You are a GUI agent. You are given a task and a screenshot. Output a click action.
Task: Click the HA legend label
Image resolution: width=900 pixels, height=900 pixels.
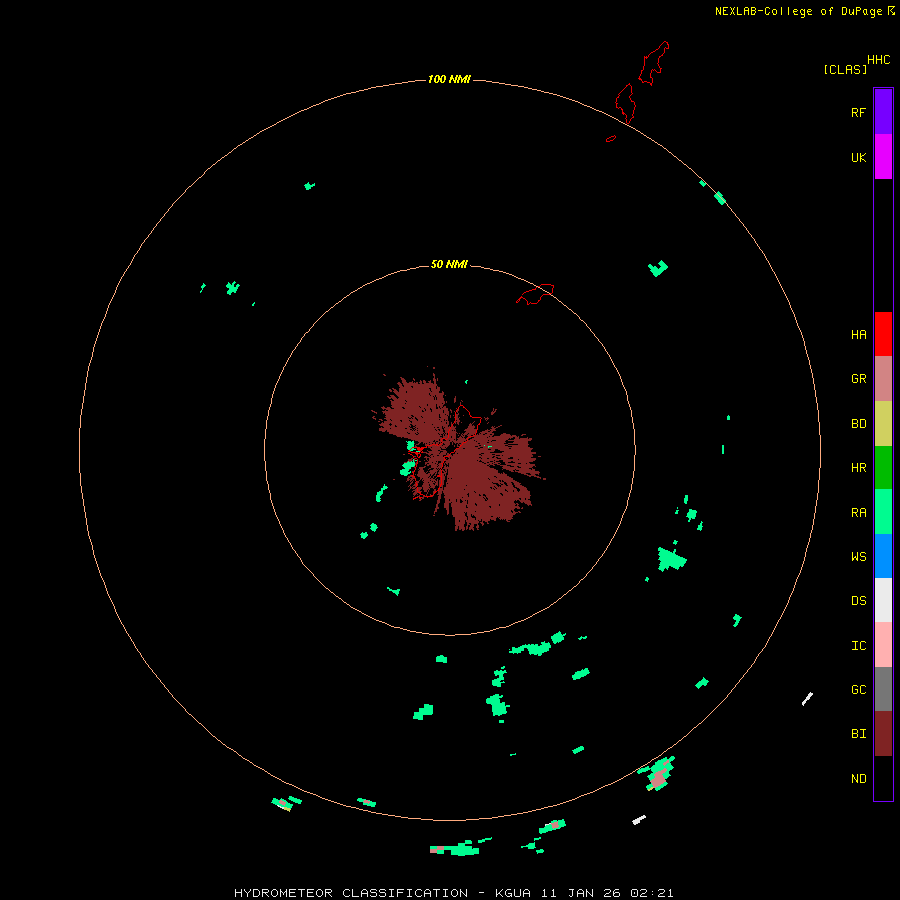click(858, 335)
